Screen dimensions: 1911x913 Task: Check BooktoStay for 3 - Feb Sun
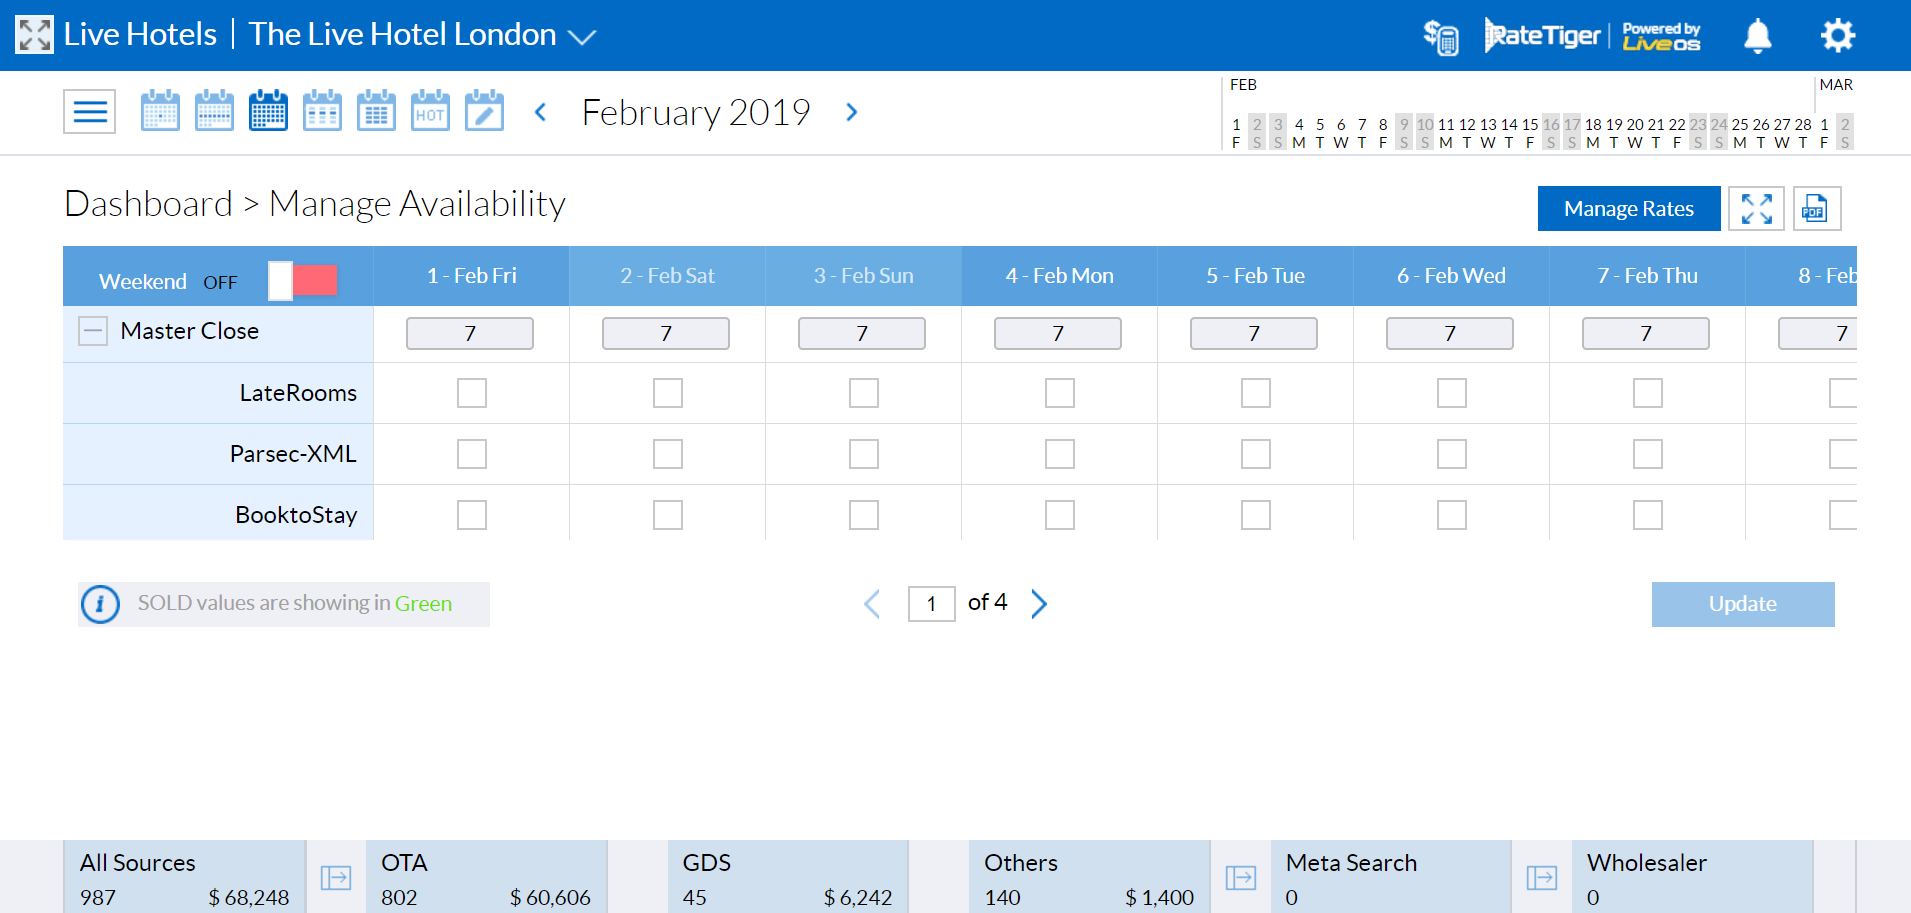(864, 515)
